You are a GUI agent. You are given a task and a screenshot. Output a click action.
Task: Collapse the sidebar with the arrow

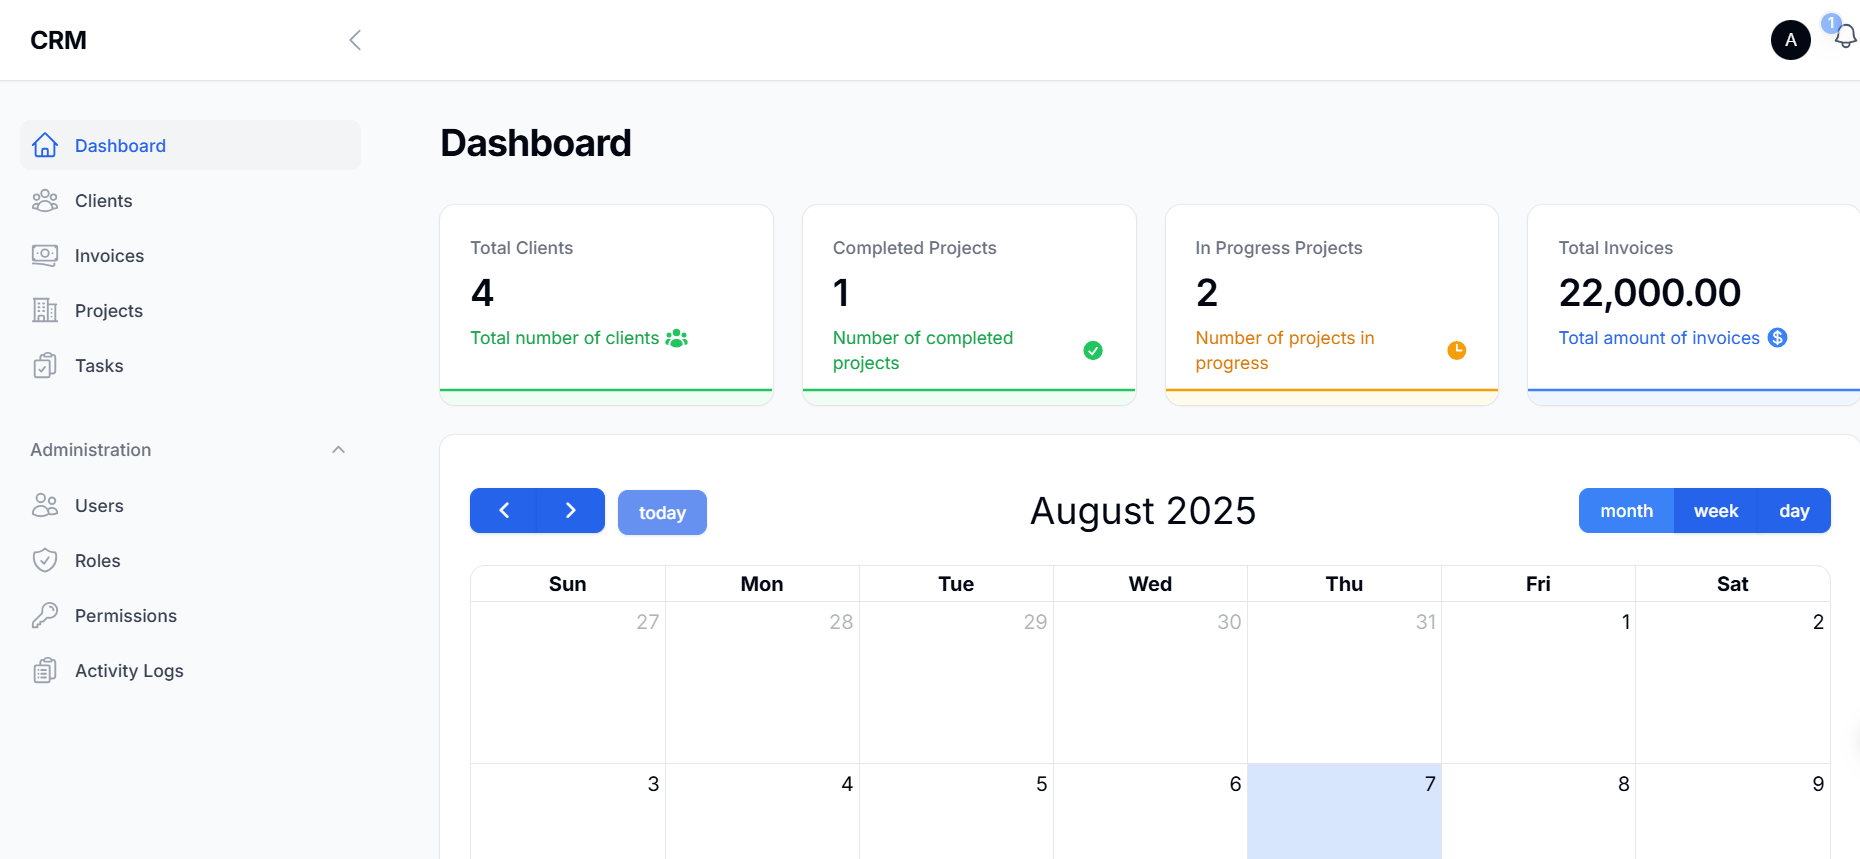(355, 40)
